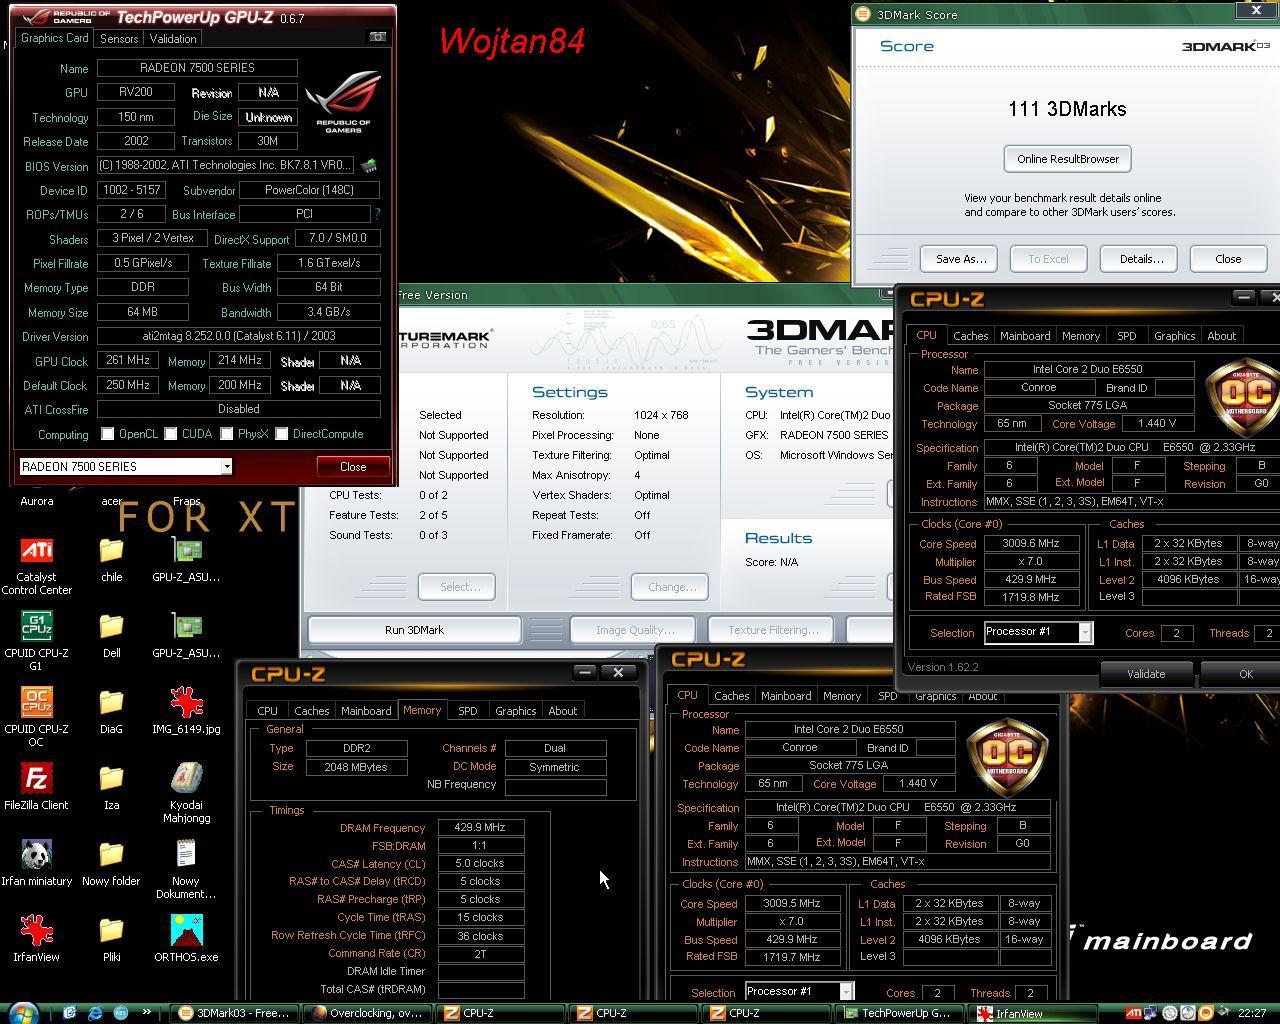This screenshot has height=1024, width=1280.
Task: Open Caches tab in bottom-center CPU-Z window
Action: pos(731,696)
